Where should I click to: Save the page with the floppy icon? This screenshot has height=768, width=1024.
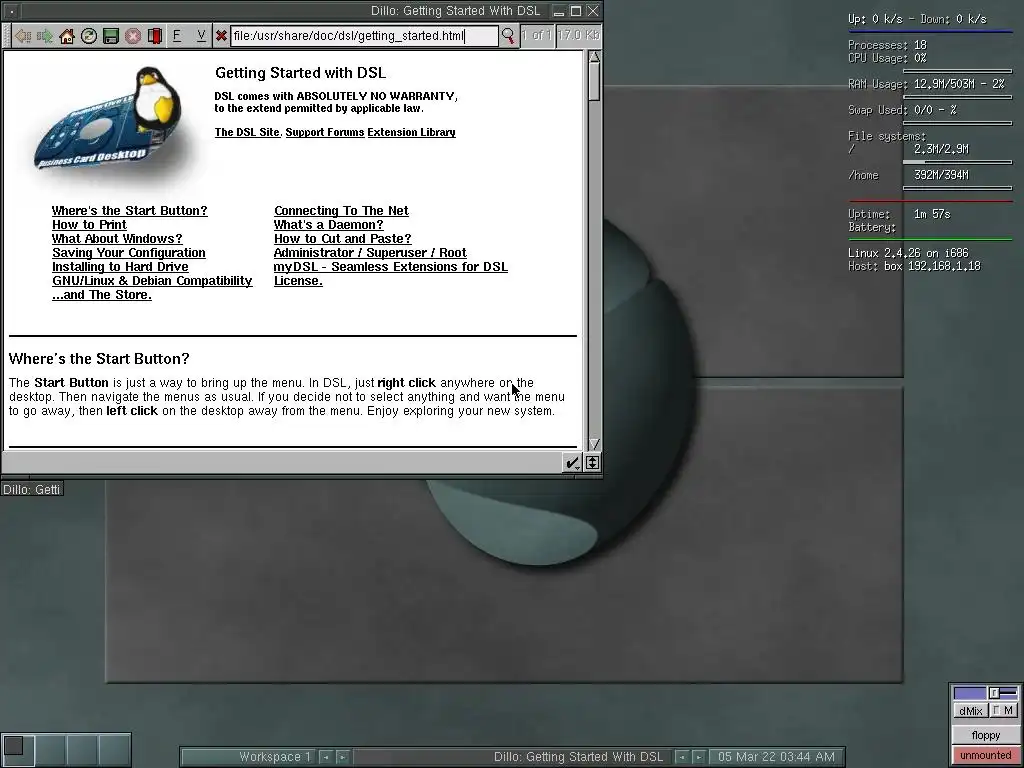click(111, 36)
